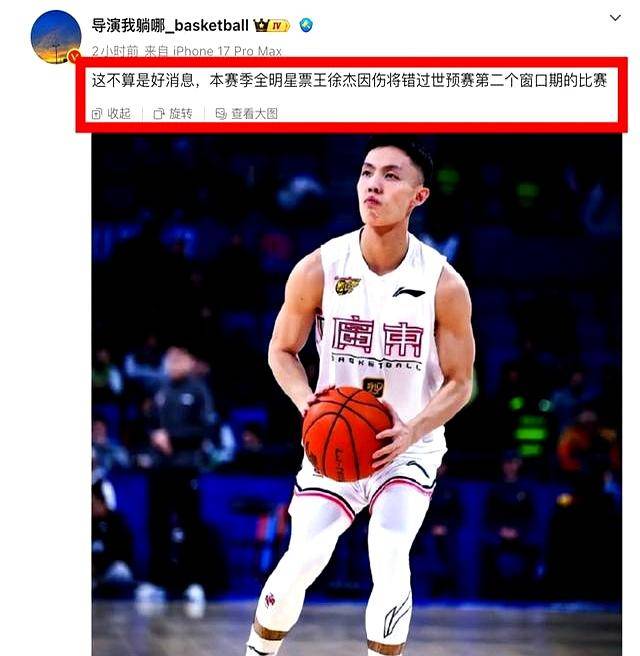Click the 来自 iPhone 17 Pro Max source

(x=213, y=51)
